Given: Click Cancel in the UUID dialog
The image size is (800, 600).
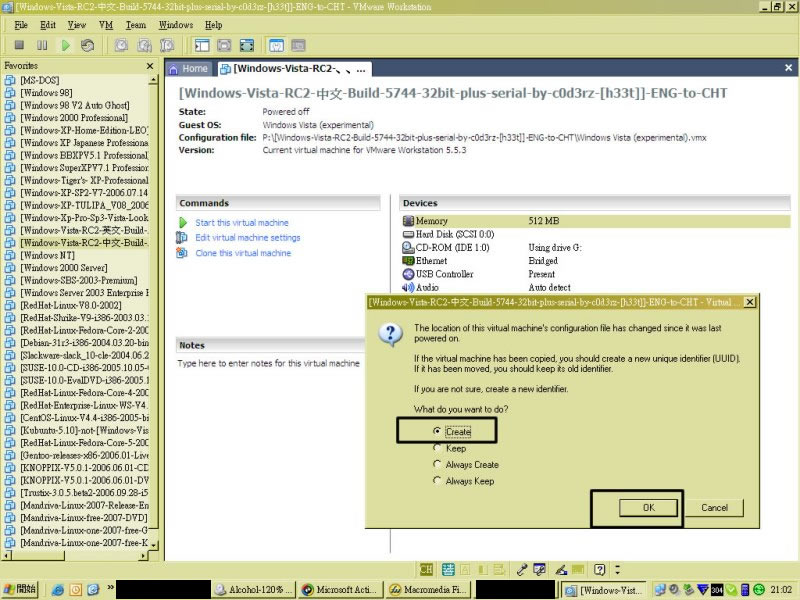Looking at the screenshot, I should [x=714, y=508].
